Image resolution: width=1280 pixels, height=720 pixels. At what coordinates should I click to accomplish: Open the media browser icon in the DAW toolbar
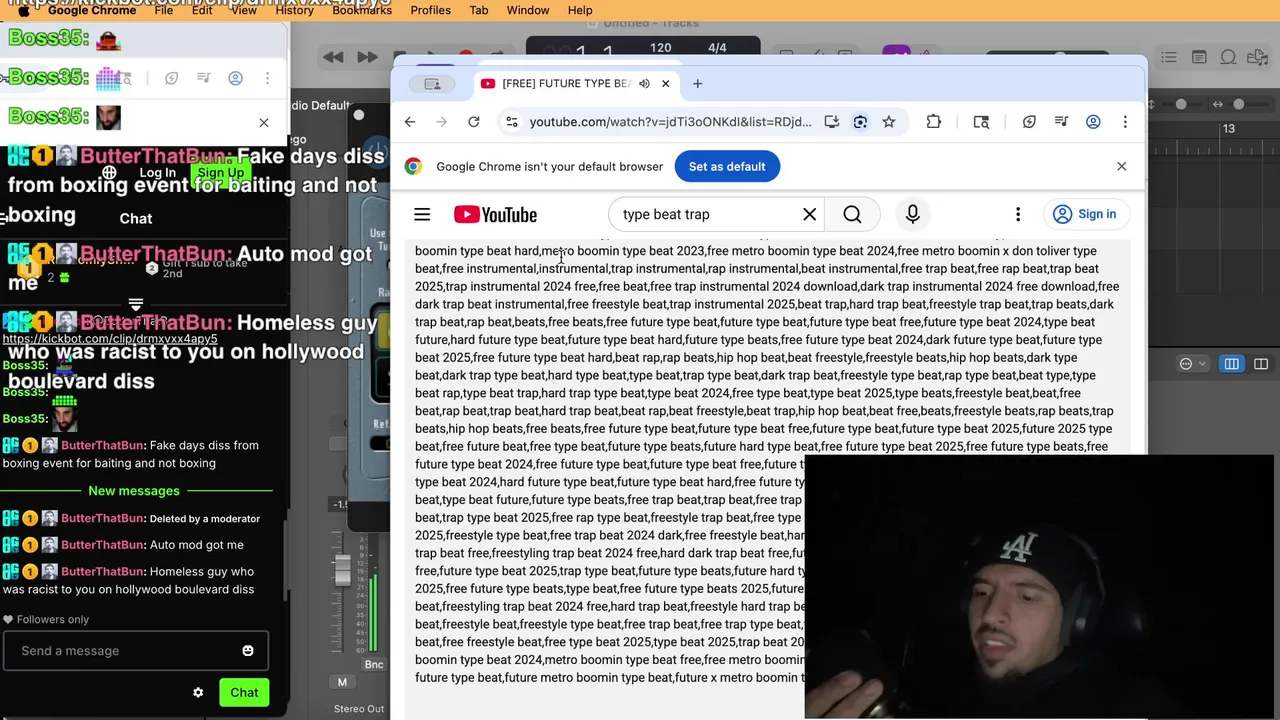[x=1259, y=57]
